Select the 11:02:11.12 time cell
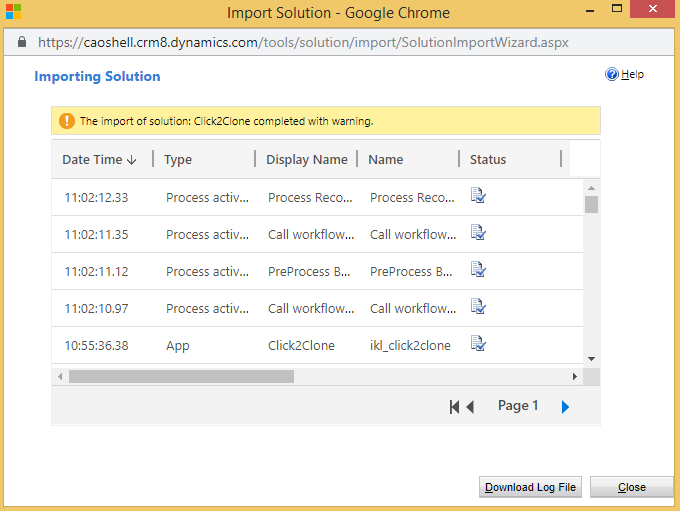680x511 pixels. pyautogui.click(x=96, y=272)
